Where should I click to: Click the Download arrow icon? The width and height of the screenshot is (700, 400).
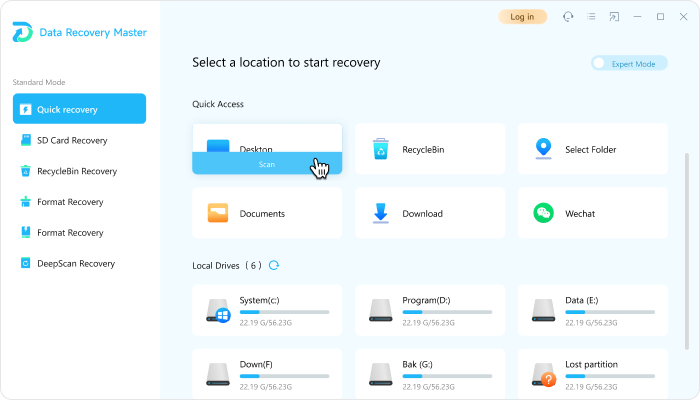click(380, 213)
